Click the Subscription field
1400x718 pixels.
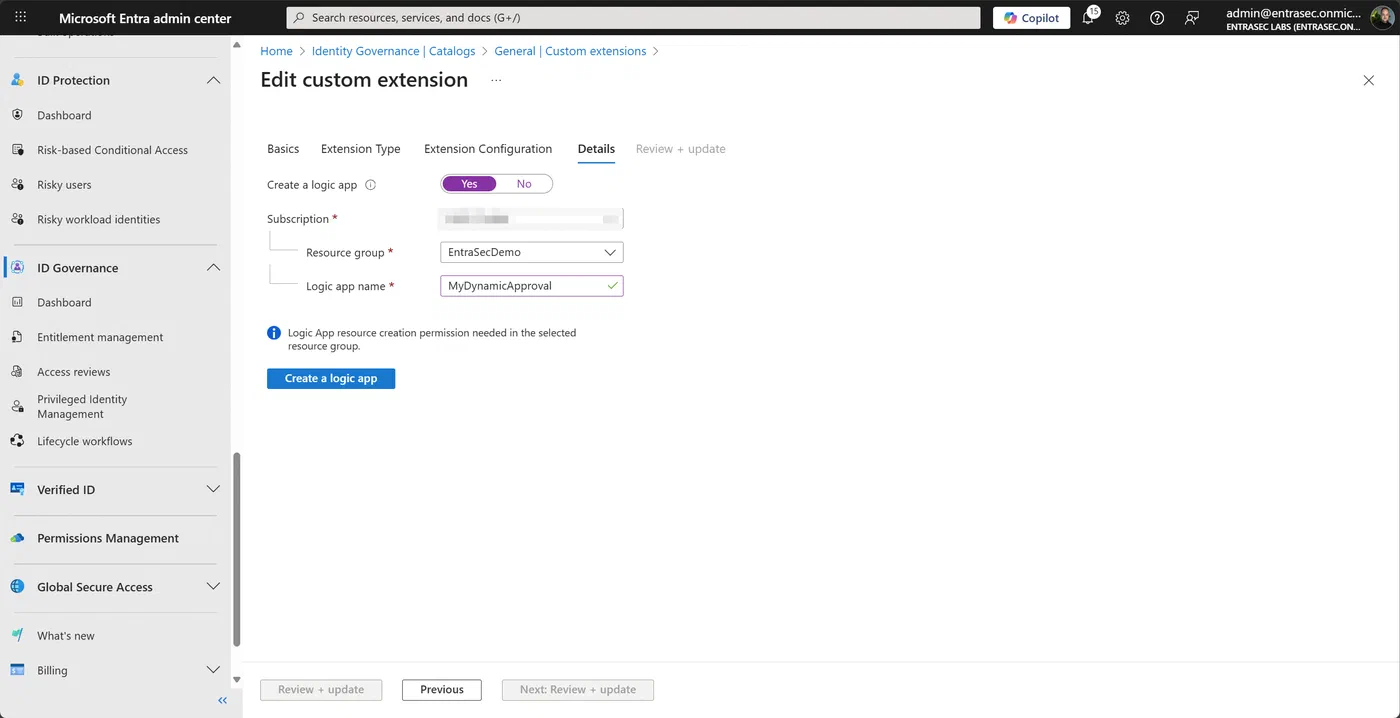click(x=532, y=218)
